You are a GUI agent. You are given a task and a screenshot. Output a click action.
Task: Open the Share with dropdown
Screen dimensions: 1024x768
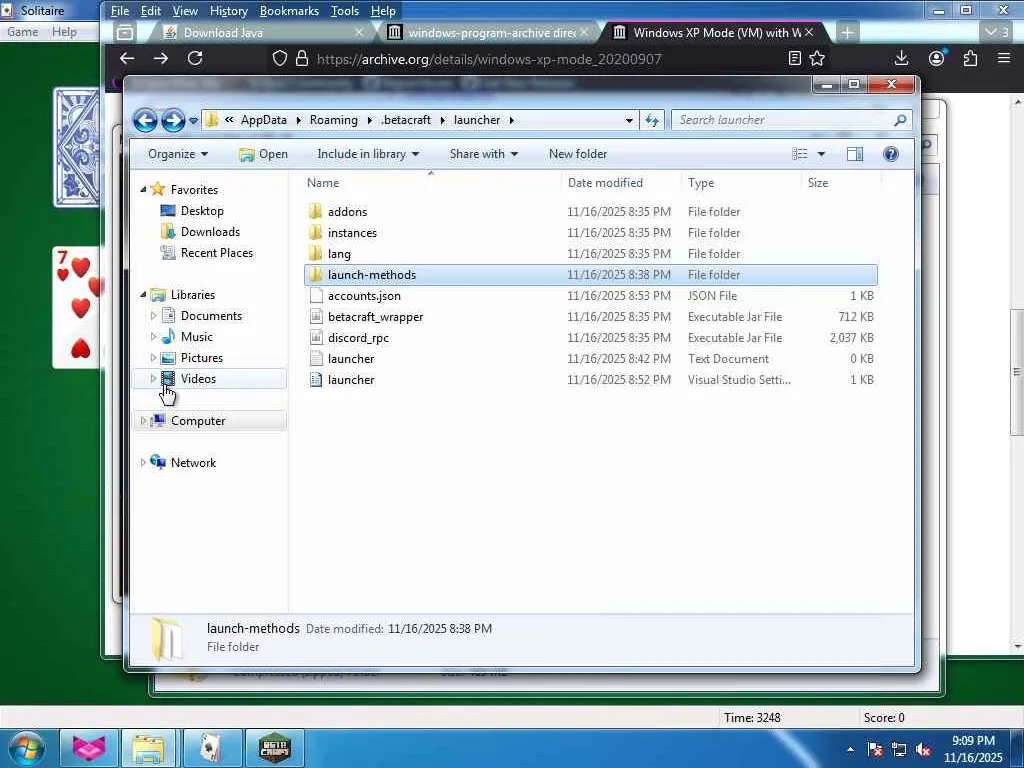(483, 154)
